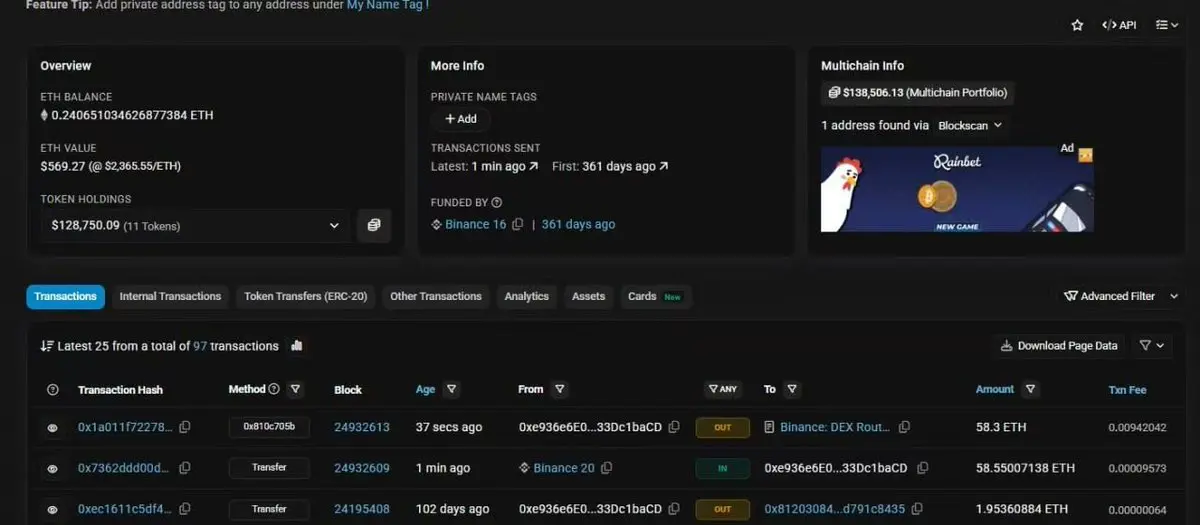Toggle Age column time format
The height and width of the screenshot is (525, 1200).
point(426,389)
